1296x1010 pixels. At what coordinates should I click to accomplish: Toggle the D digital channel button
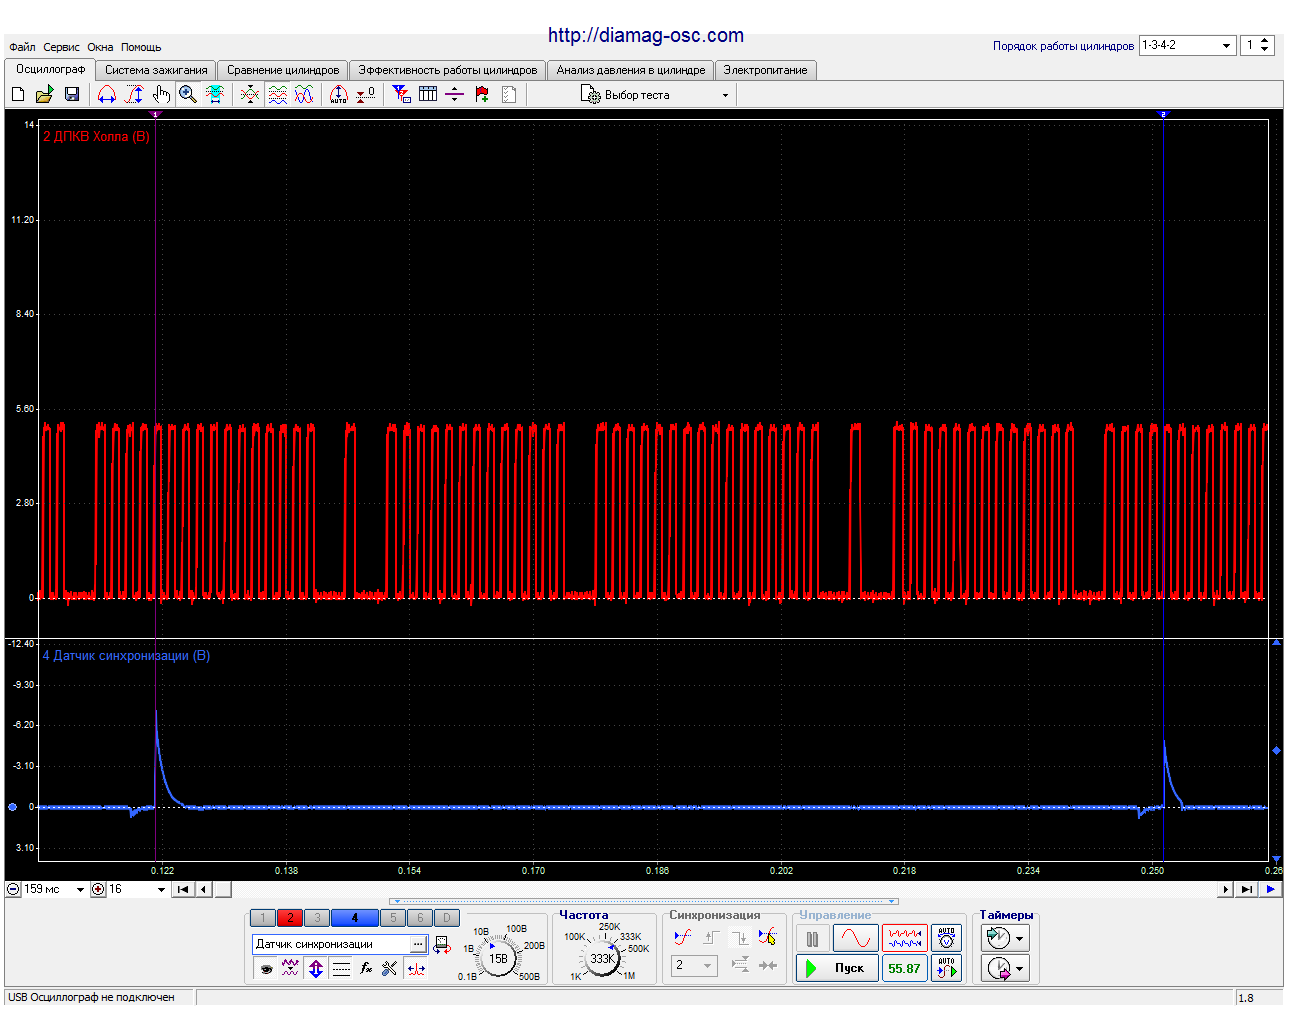point(447,918)
